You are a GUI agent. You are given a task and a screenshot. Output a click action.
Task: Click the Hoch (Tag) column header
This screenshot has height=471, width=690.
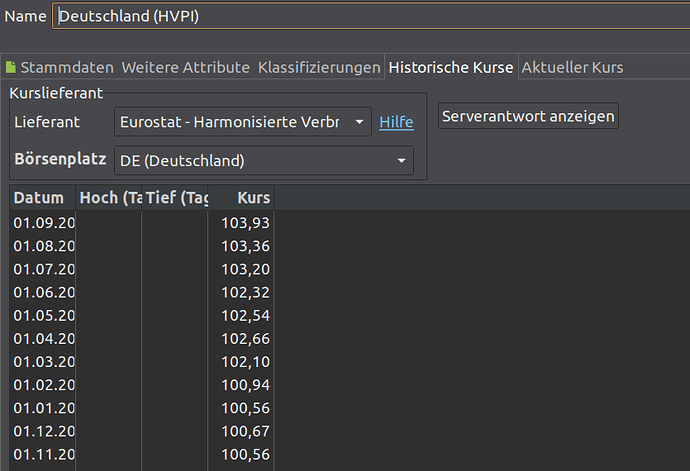[109, 198]
